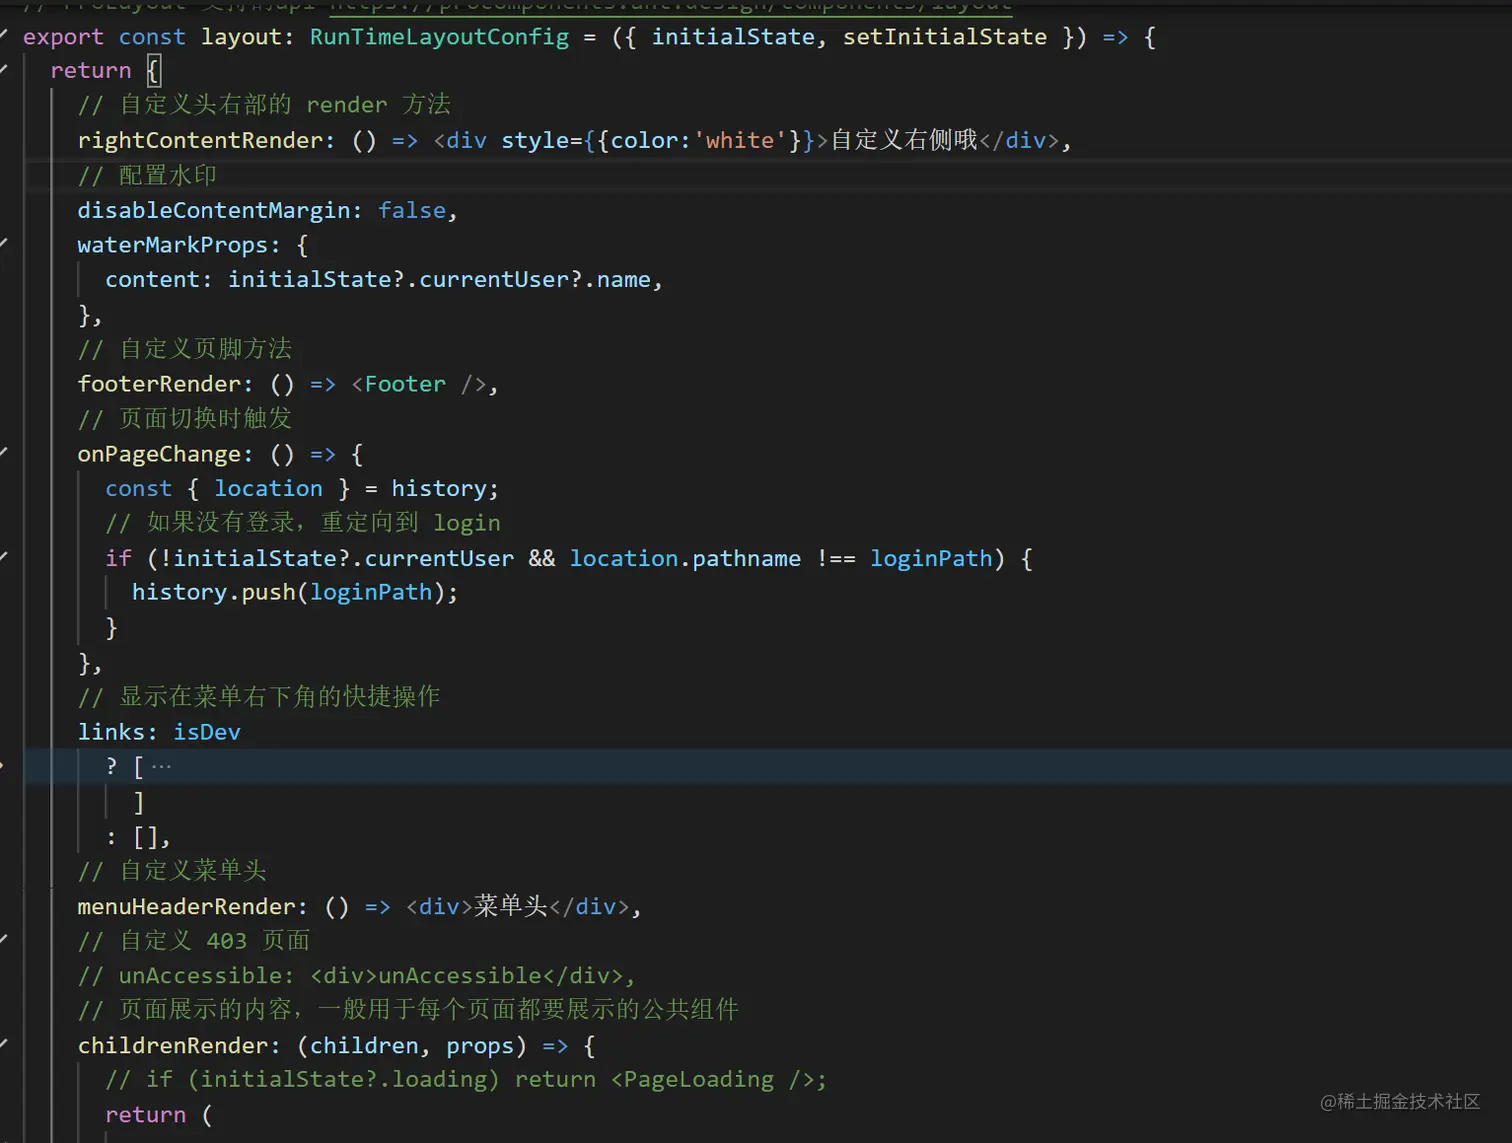This screenshot has width=1512, height=1143.
Task: Click the comment "// 自定义菜单头"
Action: [172, 871]
